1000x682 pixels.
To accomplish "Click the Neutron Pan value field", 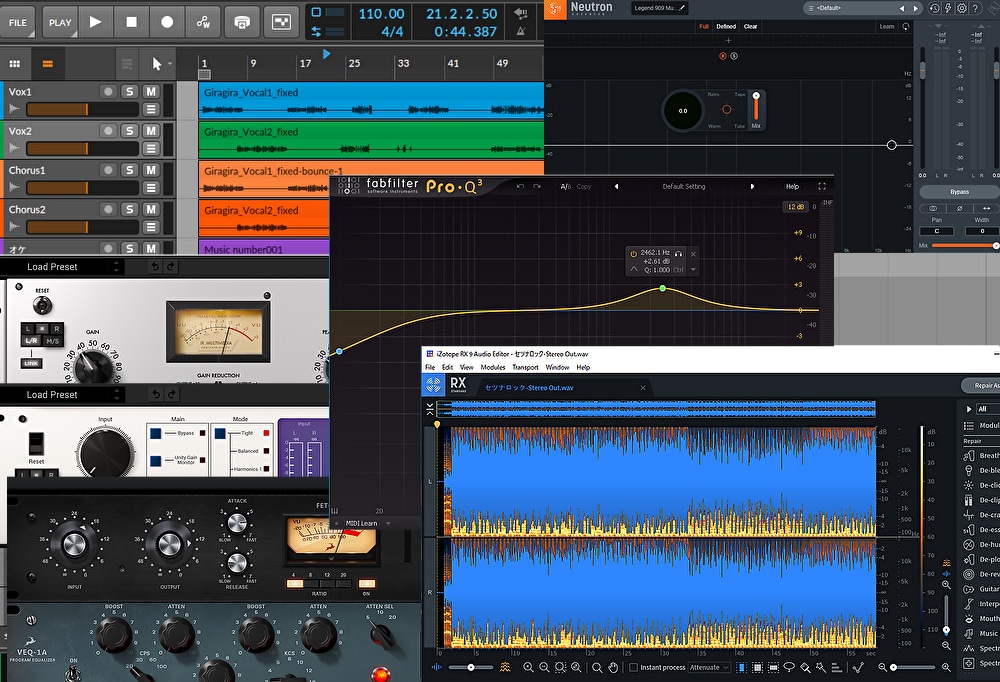I will click(937, 231).
